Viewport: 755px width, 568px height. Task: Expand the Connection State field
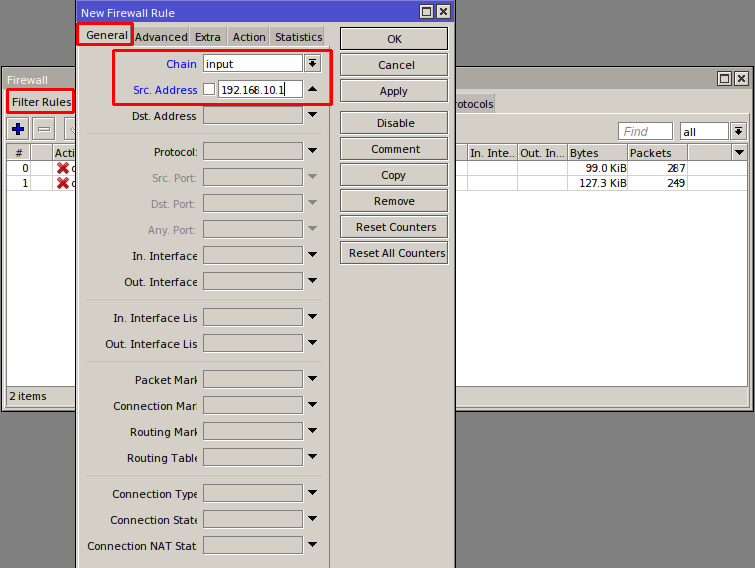point(312,519)
